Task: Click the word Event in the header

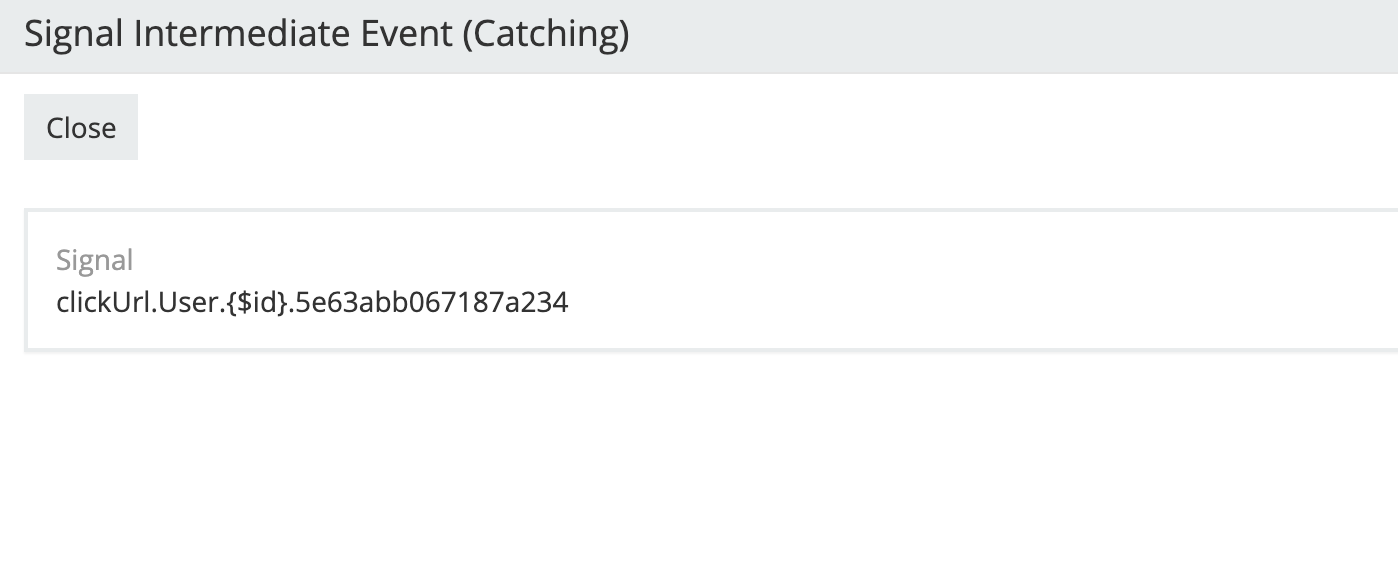Action: point(407,35)
